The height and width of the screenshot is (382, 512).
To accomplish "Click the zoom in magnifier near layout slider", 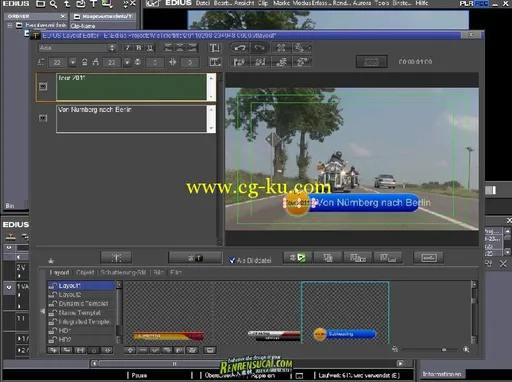I will coord(466,349).
